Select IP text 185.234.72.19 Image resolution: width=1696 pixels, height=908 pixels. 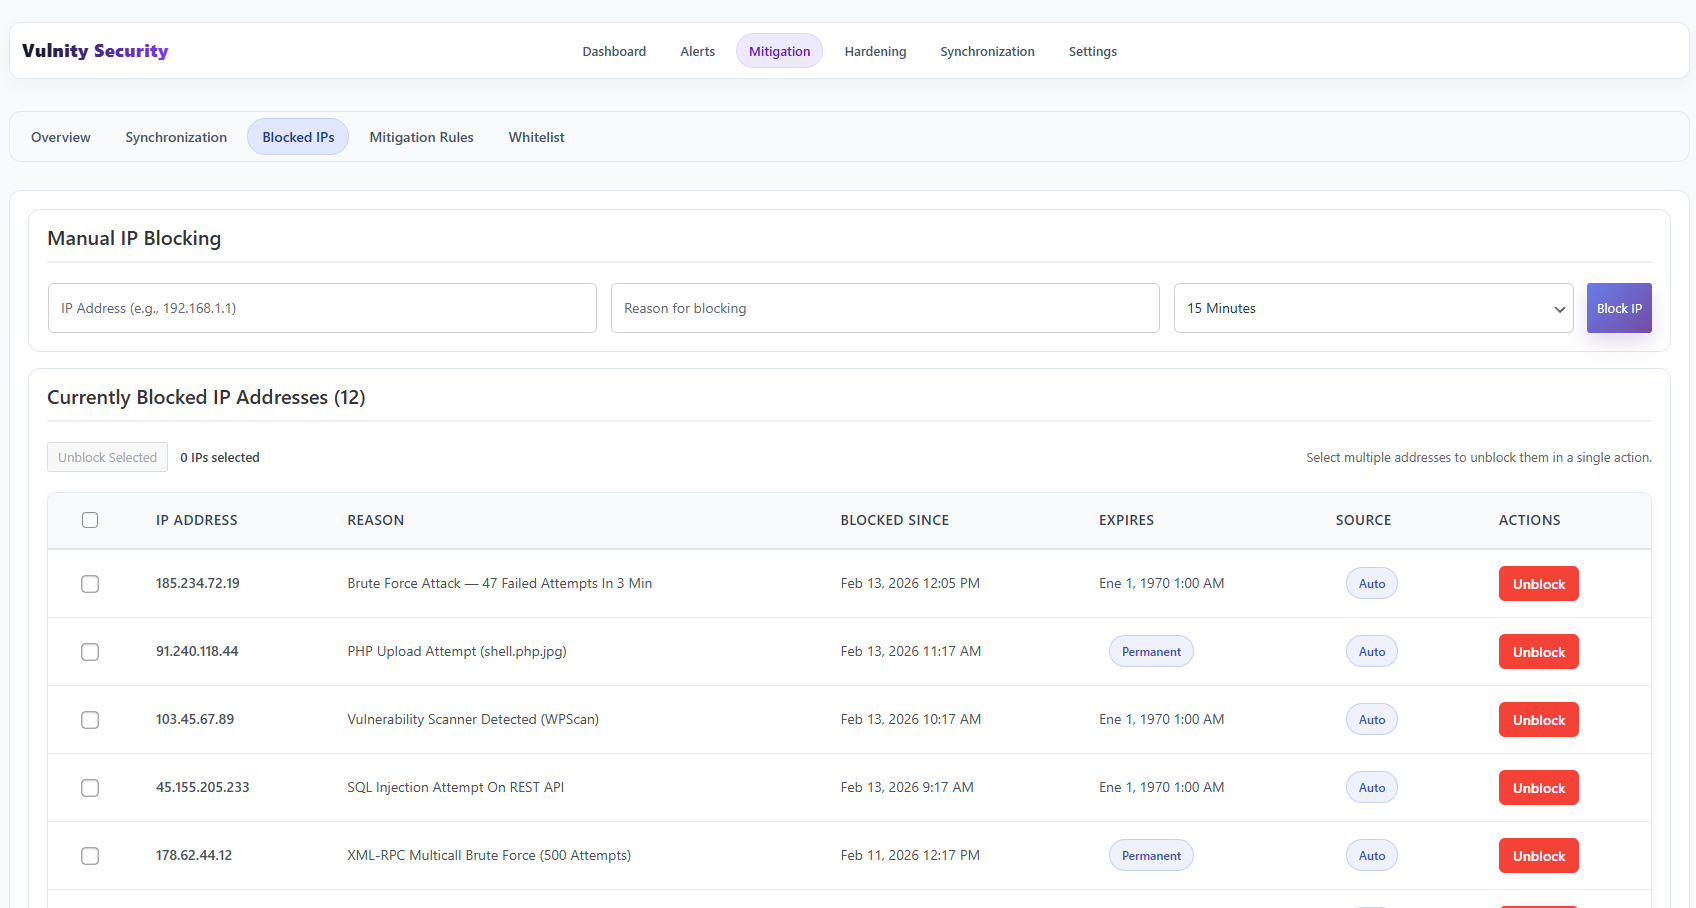coord(197,583)
